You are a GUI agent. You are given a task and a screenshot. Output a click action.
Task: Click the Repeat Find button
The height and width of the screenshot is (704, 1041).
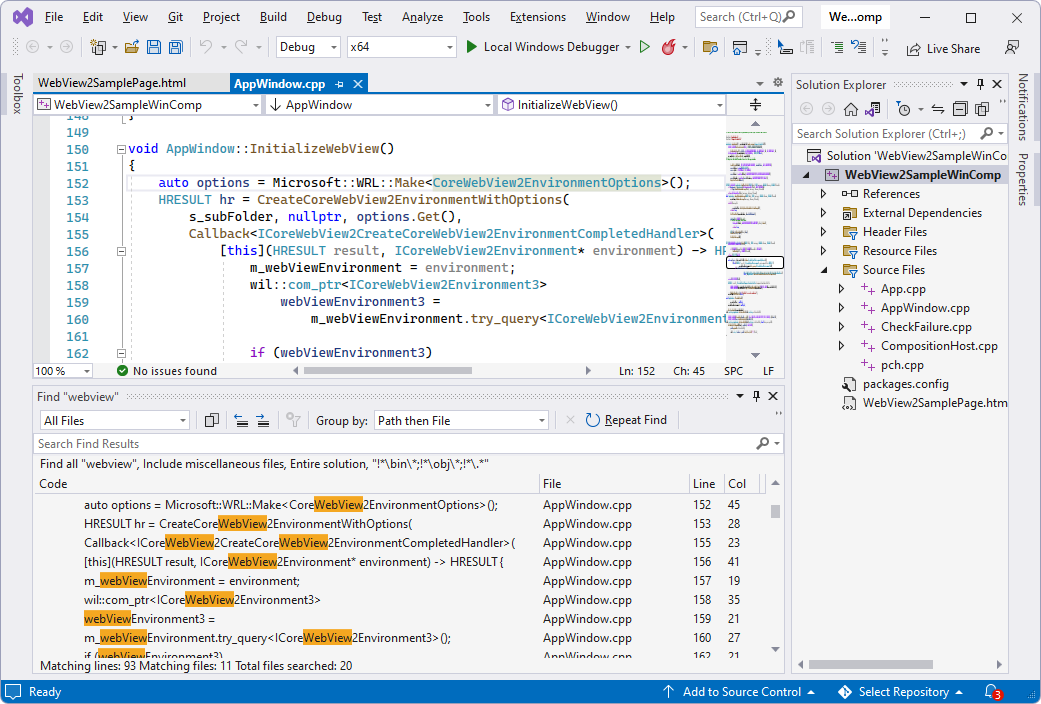(x=627, y=420)
